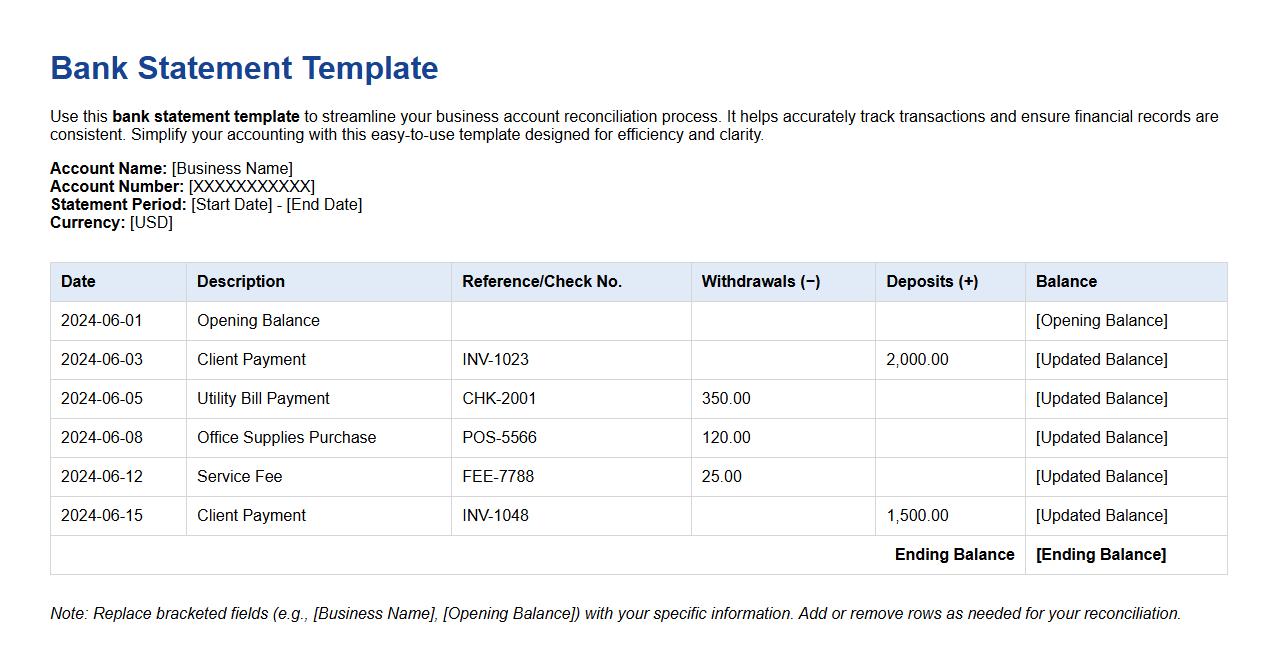Click the Withdrawals (−) column header
Screen dimensions: 1278x650
click(x=761, y=281)
